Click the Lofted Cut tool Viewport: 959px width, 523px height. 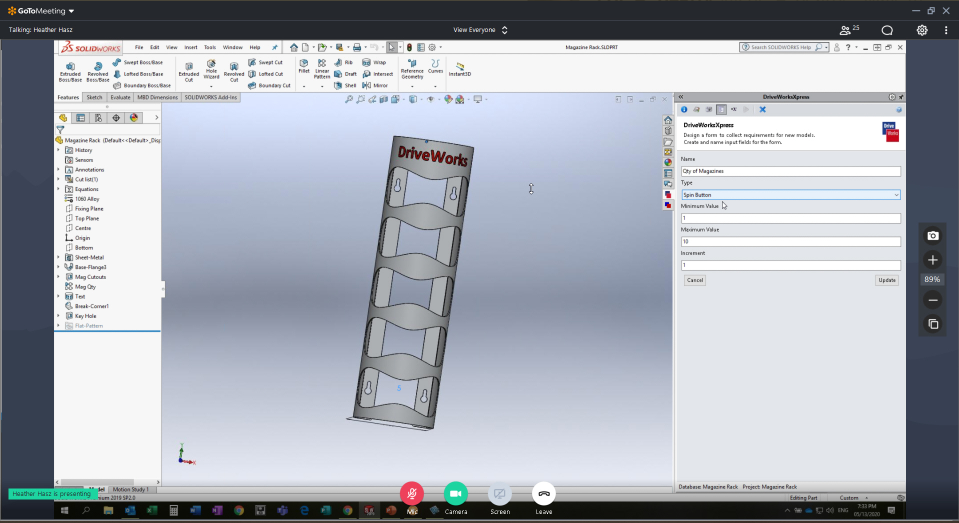coord(265,74)
